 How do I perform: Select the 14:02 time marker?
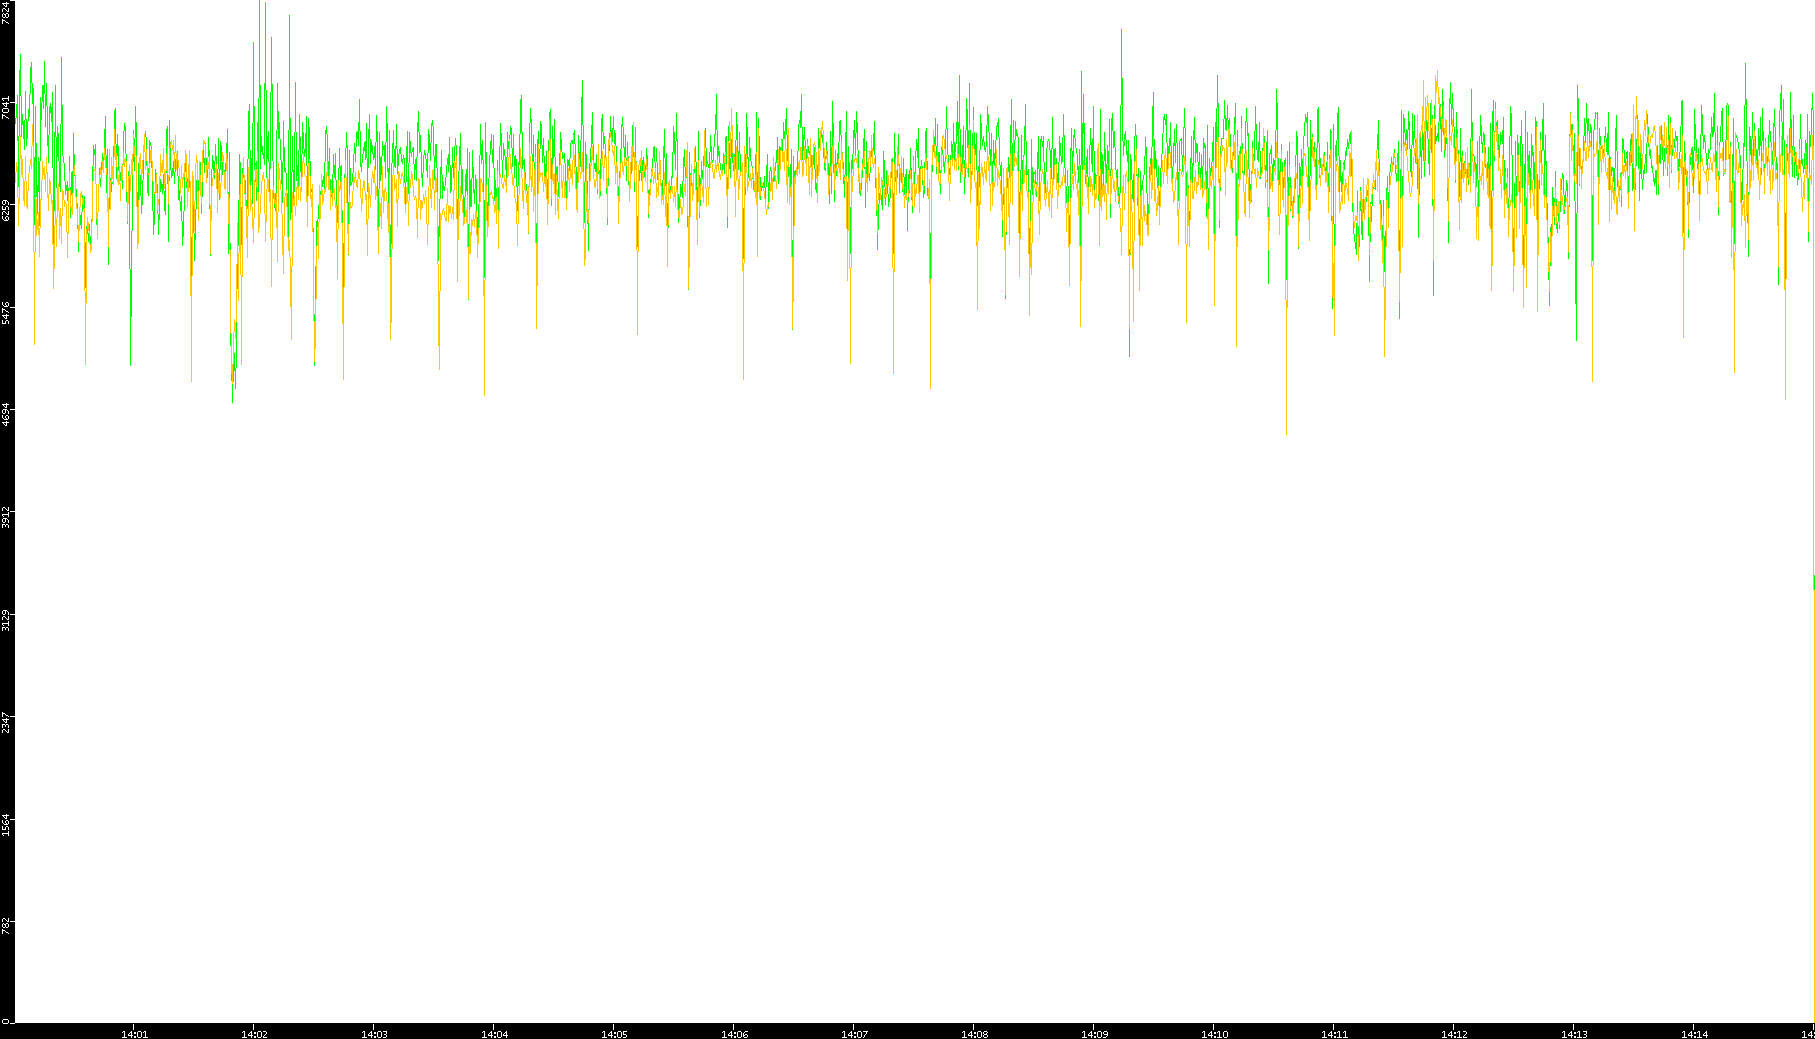pyautogui.click(x=254, y=1034)
